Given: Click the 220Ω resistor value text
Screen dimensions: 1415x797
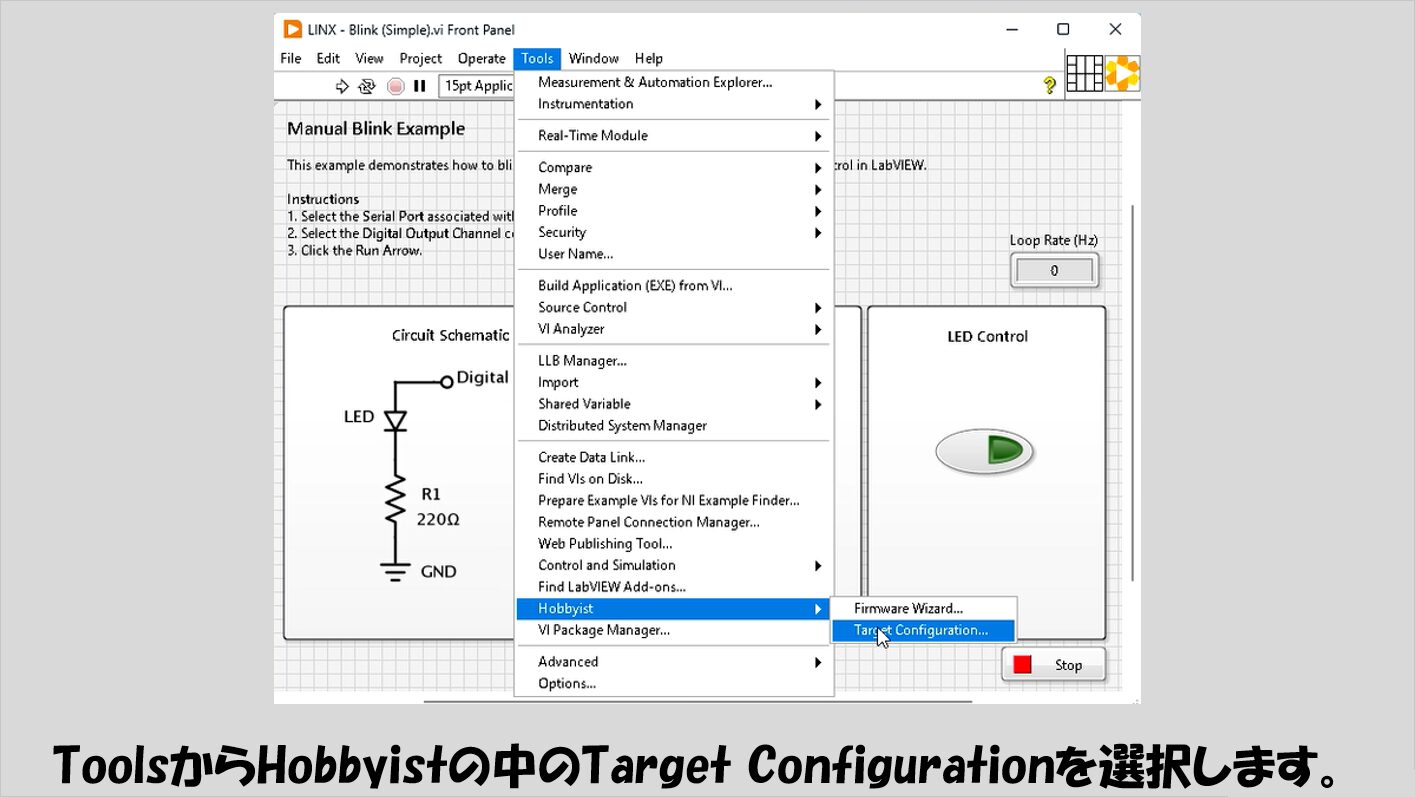Looking at the screenshot, I should pos(438,520).
